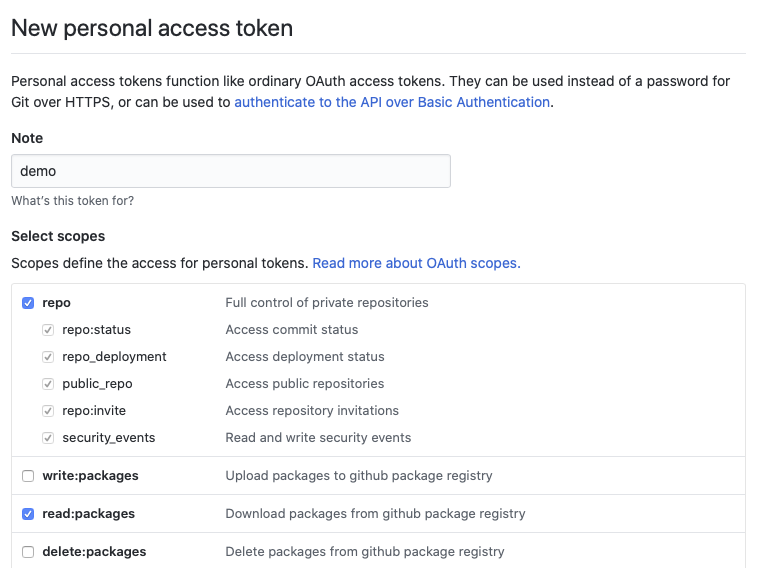This screenshot has width=763, height=568.
Task: Click the repo_deployment label text
Action: 114,357
